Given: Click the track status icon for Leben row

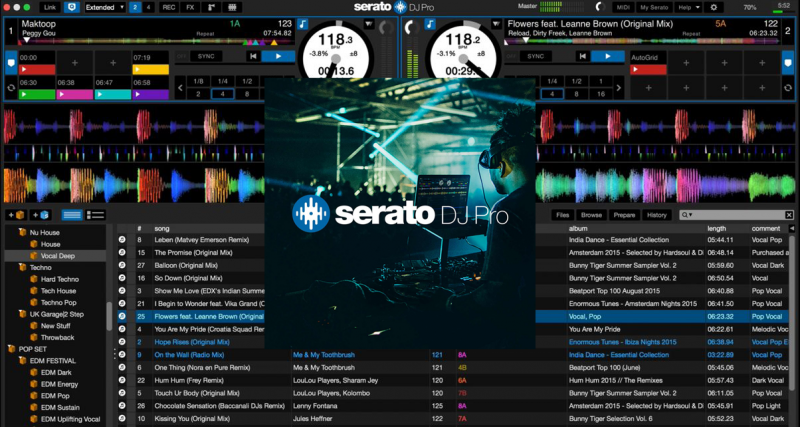Looking at the screenshot, I should click(x=122, y=240).
